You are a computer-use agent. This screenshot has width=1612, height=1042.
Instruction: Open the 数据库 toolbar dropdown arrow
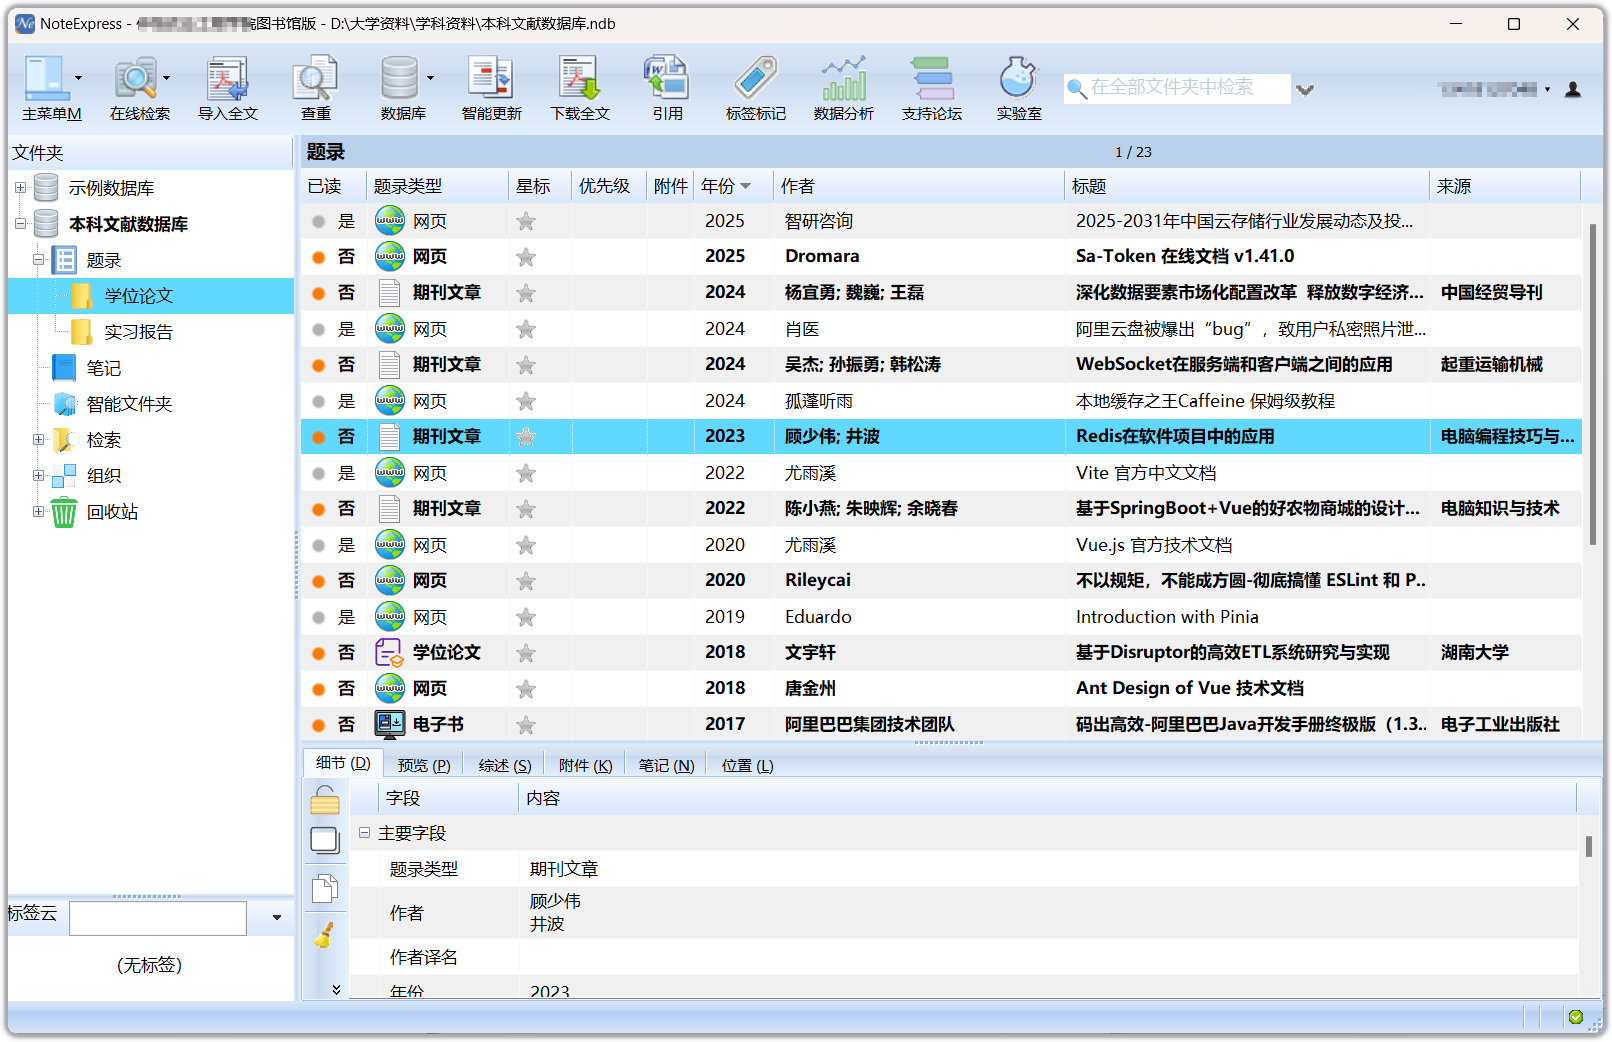click(x=430, y=78)
